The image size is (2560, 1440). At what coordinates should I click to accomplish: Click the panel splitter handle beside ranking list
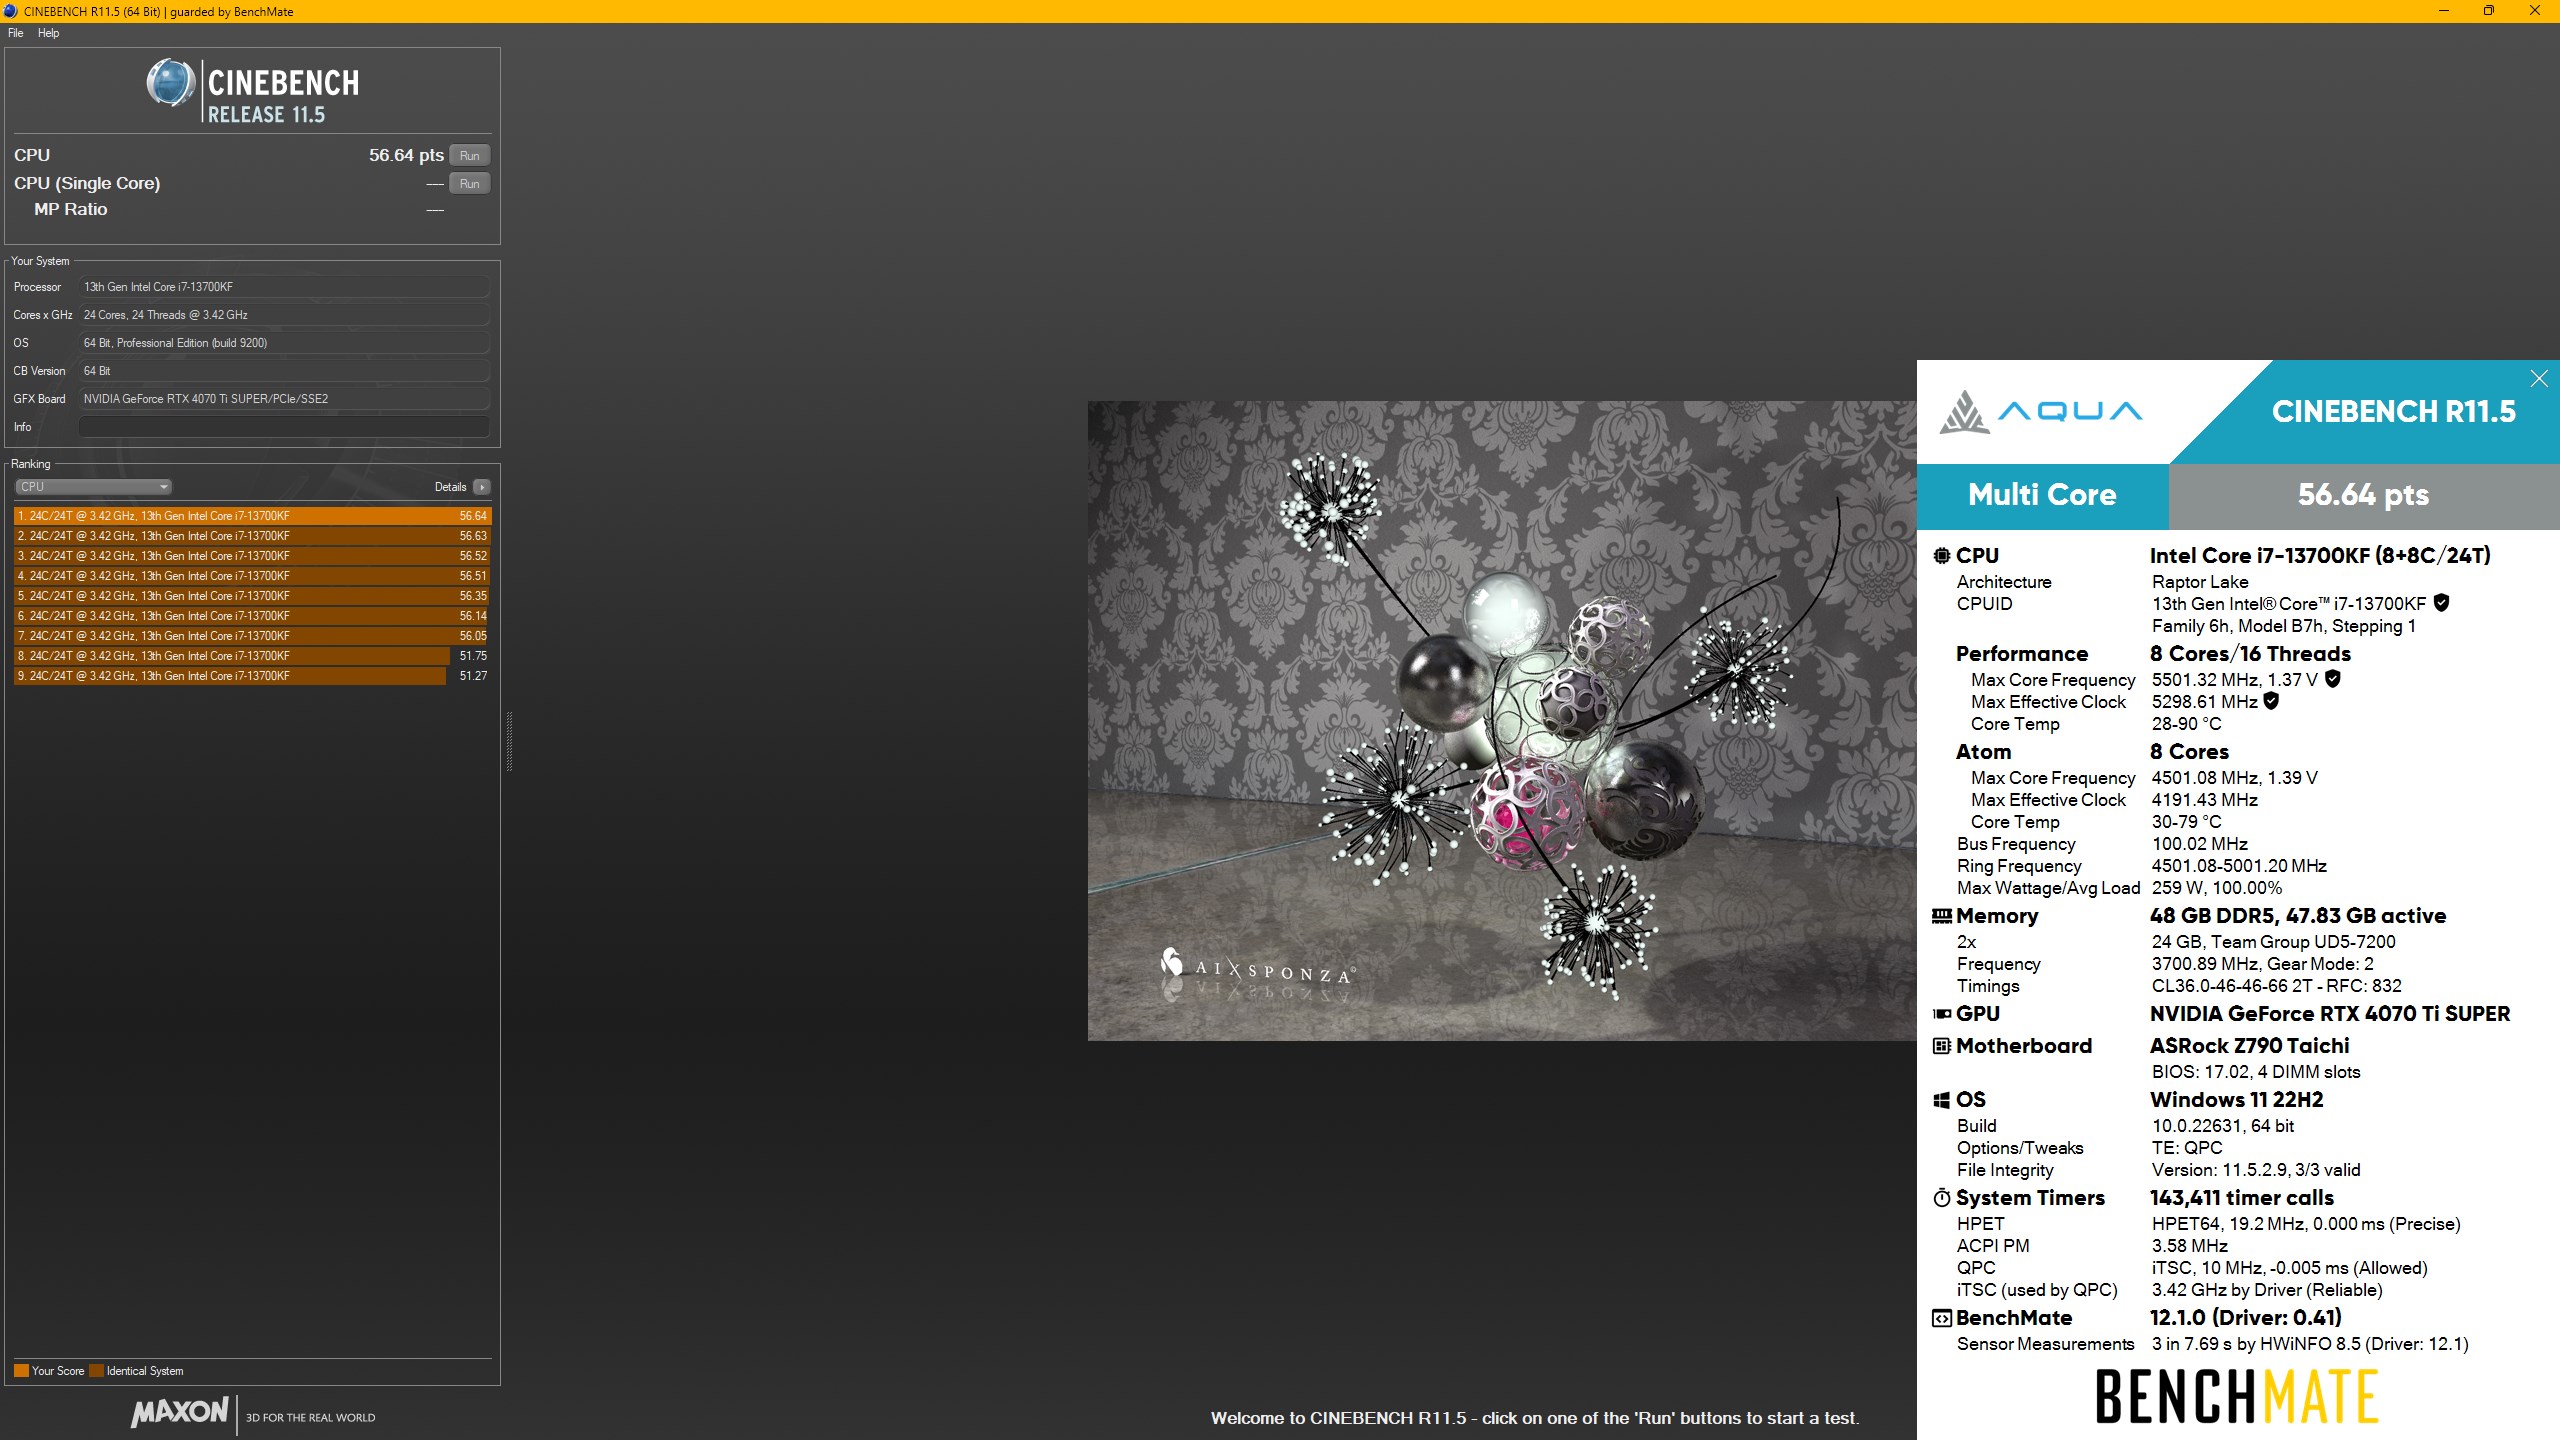(x=509, y=741)
